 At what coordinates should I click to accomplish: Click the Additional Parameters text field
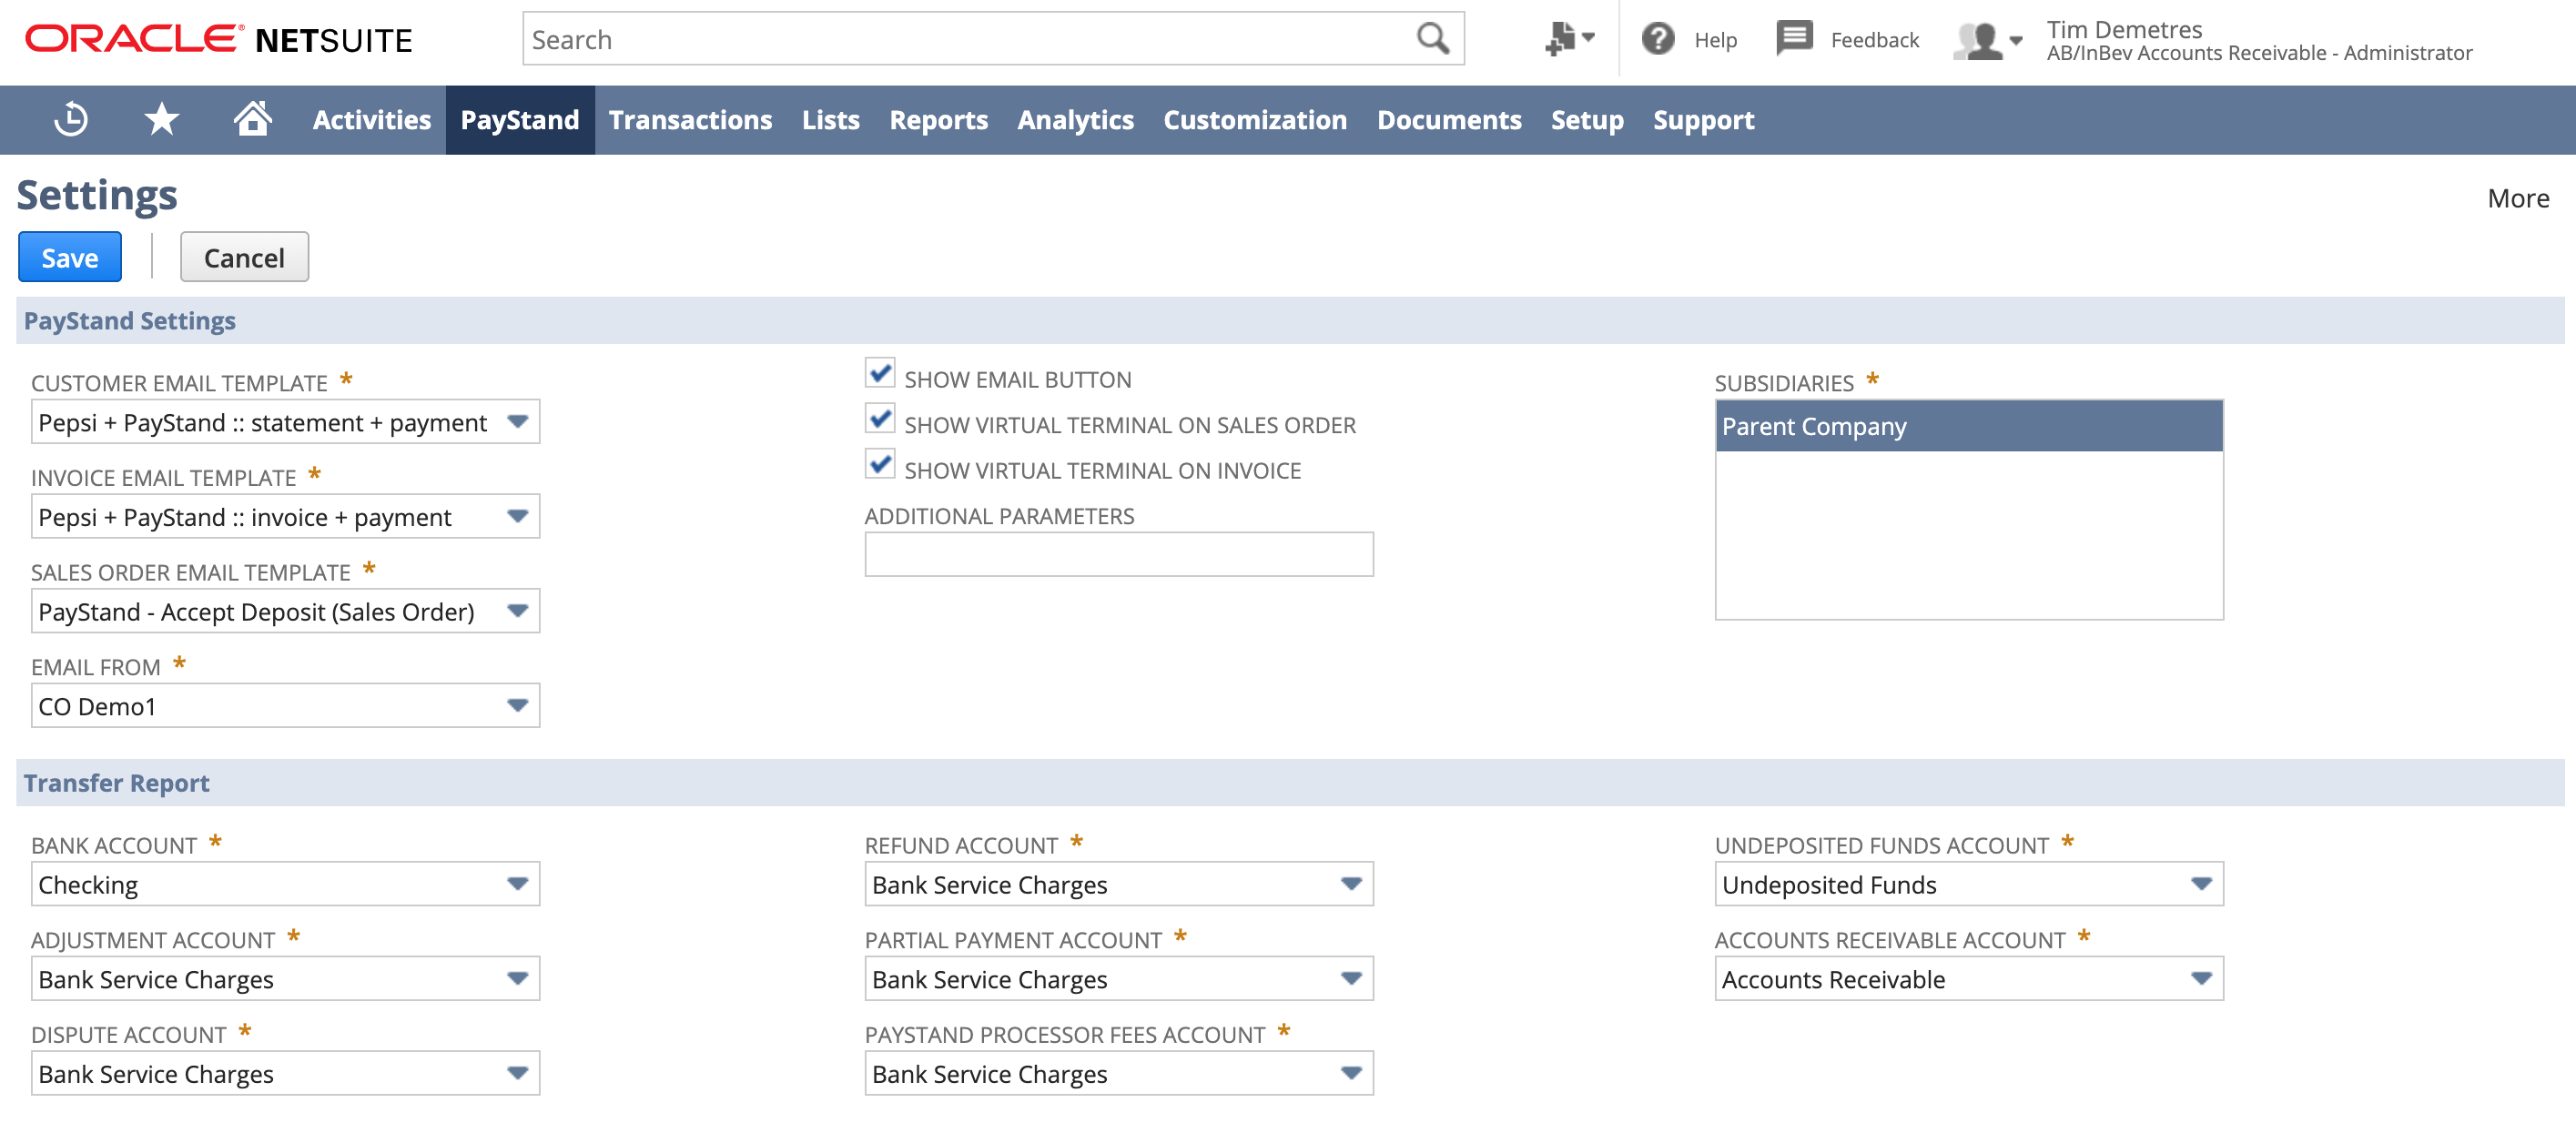(1119, 554)
